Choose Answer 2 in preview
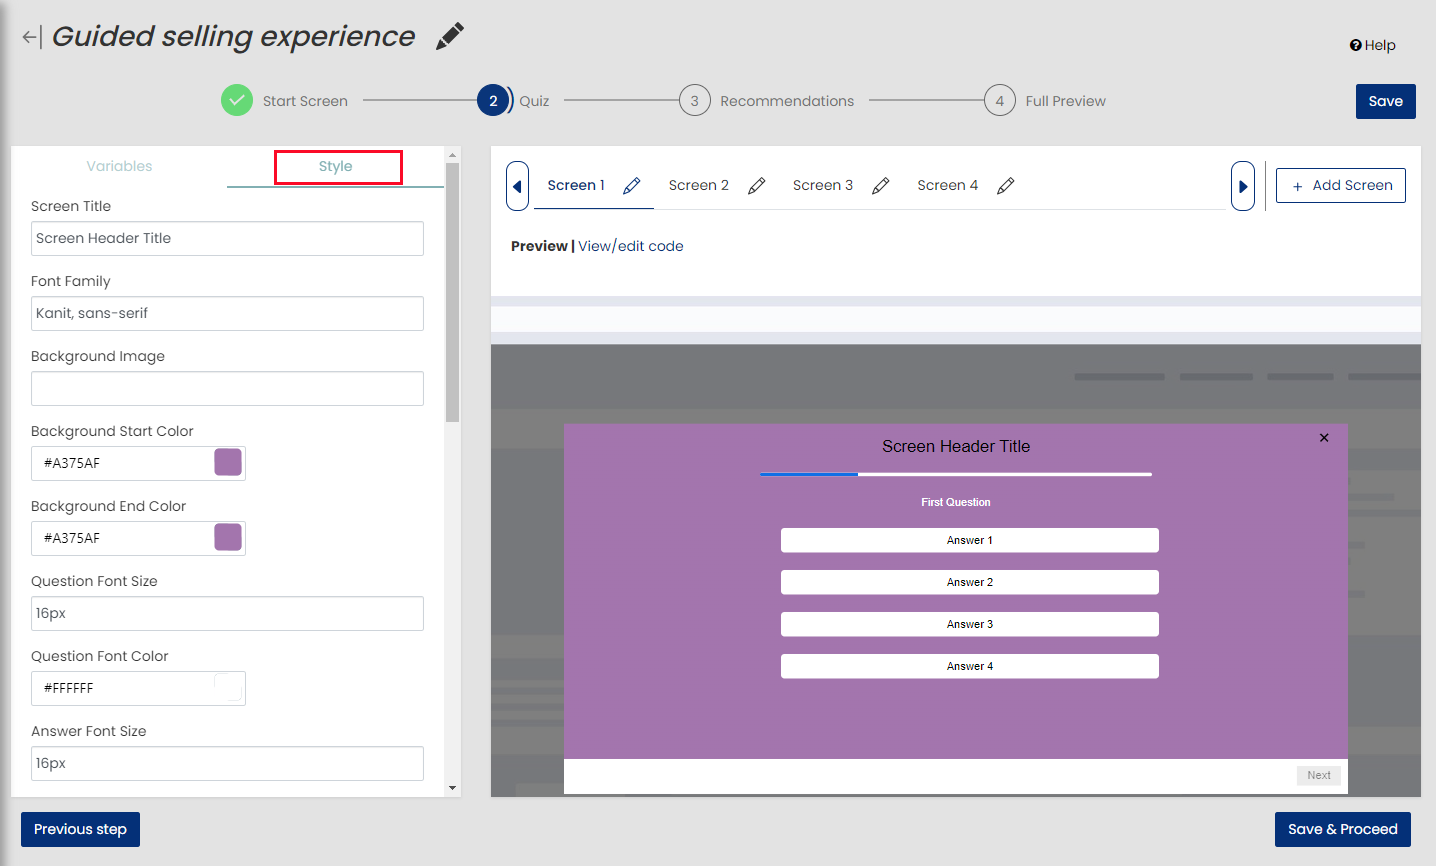Image resolution: width=1436 pixels, height=866 pixels. [970, 582]
